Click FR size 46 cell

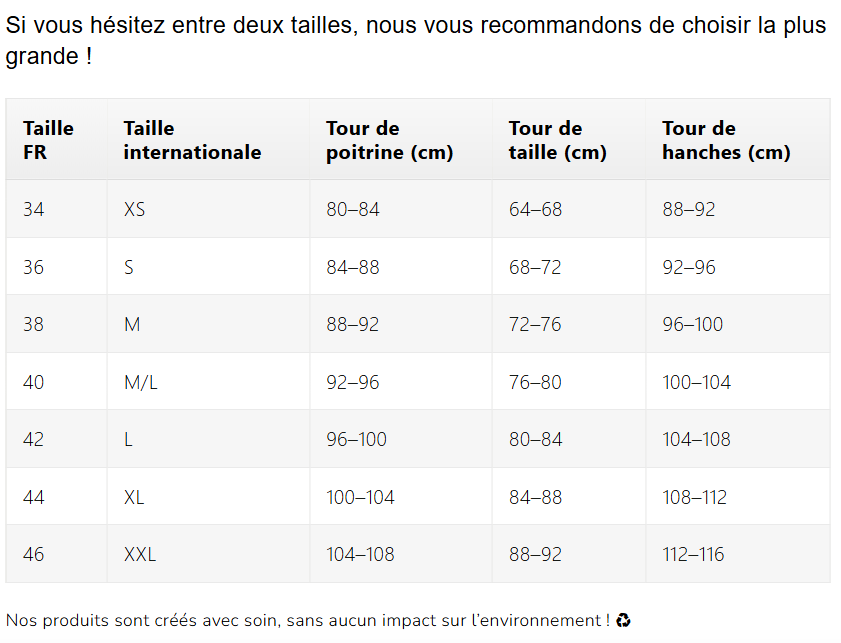tap(34, 554)
